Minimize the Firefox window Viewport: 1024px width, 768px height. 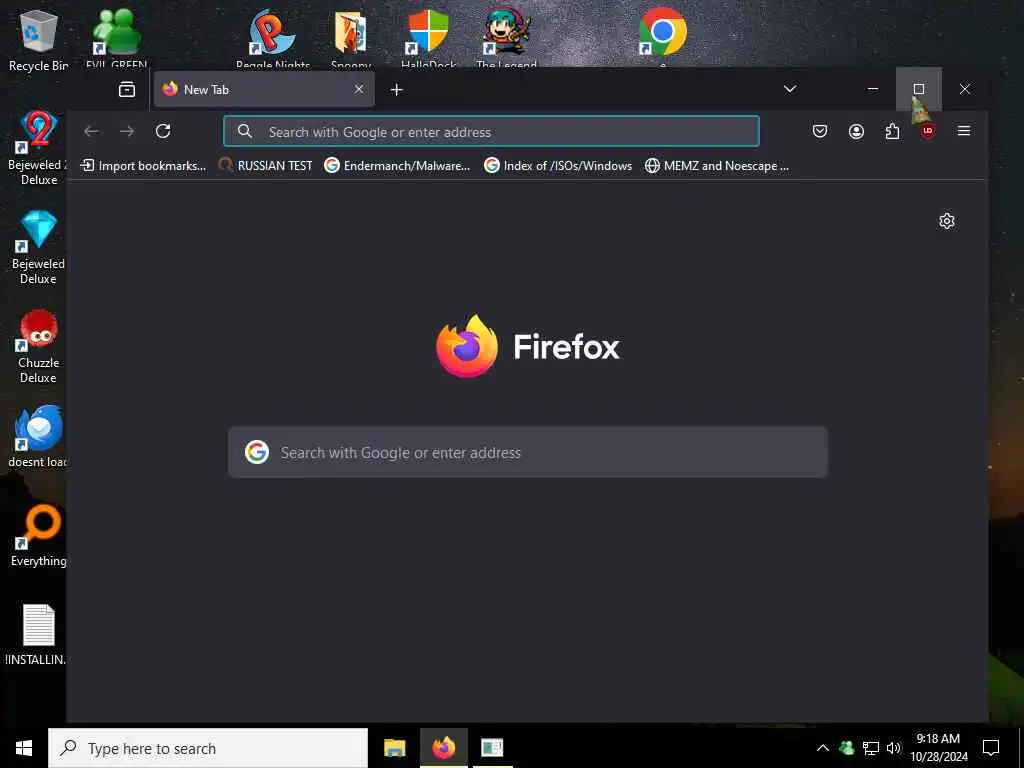[873, 89]
